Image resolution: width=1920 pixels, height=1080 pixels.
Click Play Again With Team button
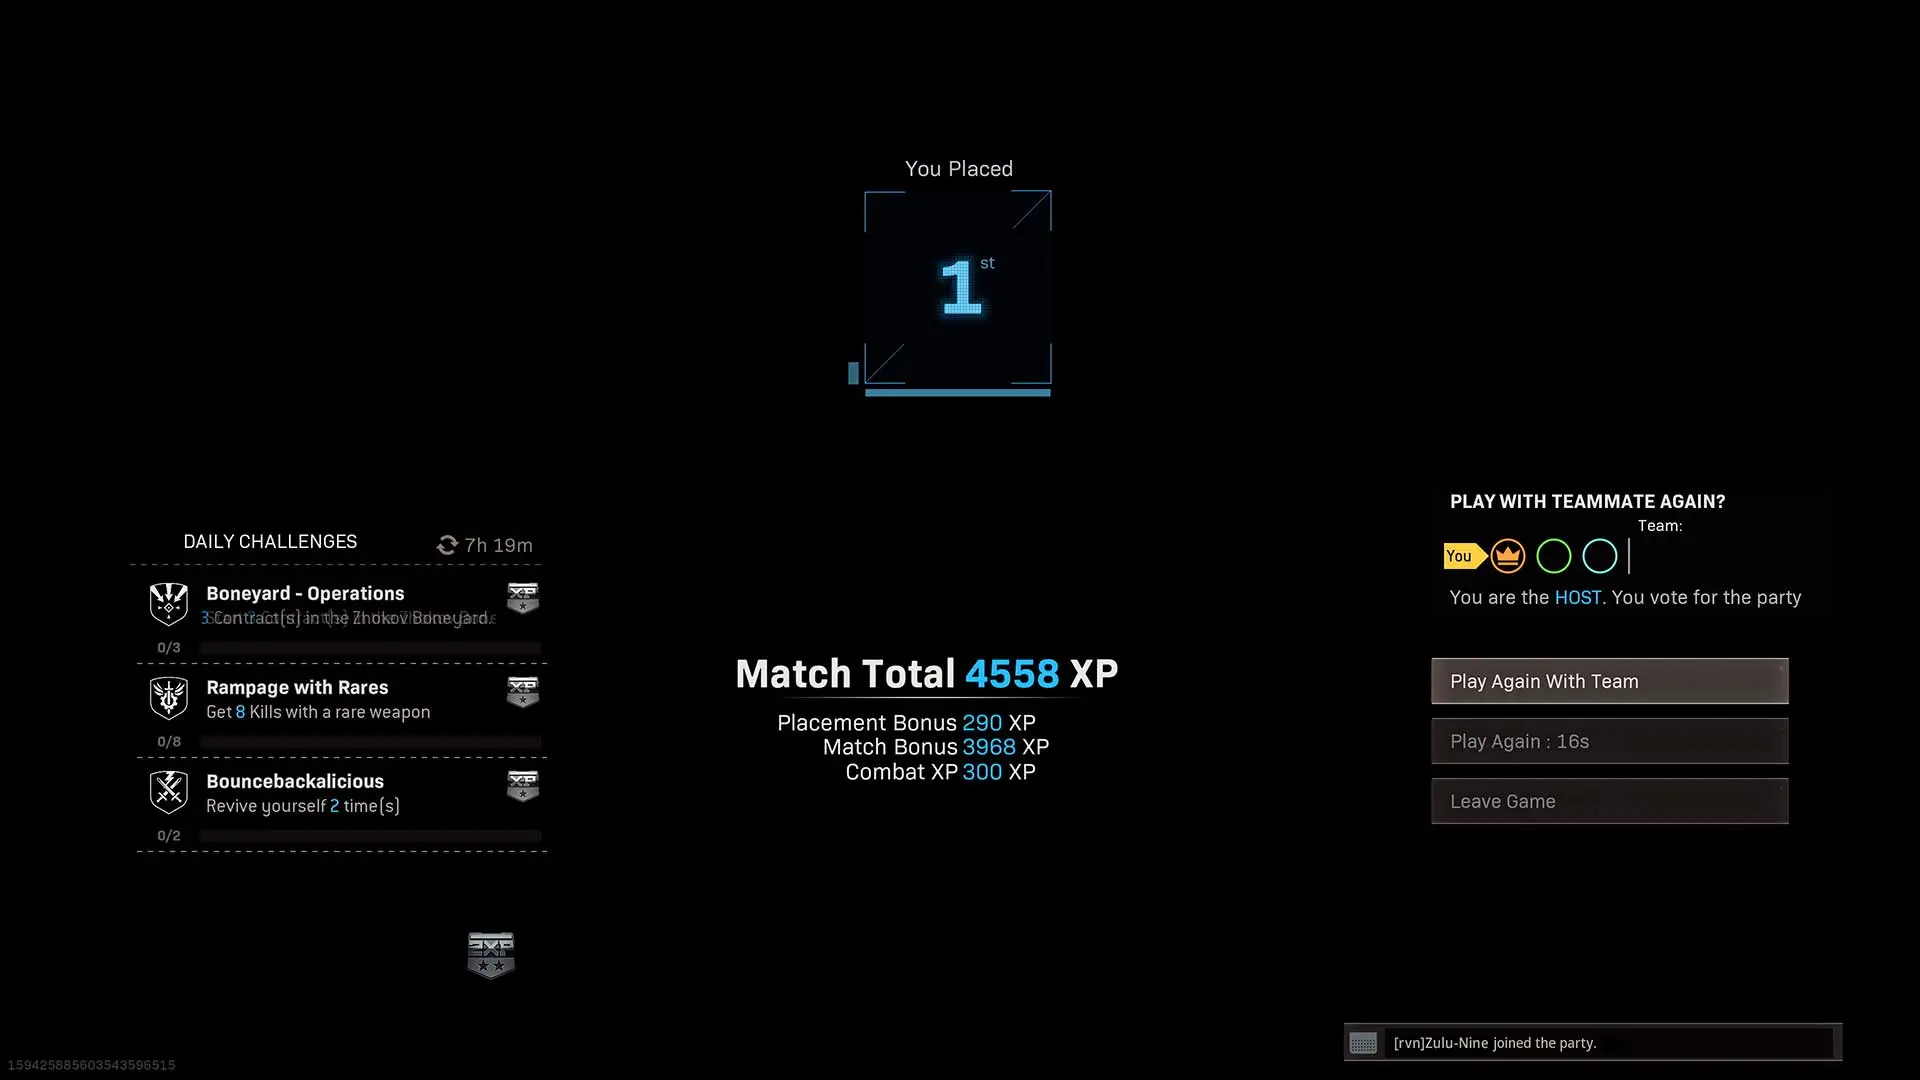point(1609,680)
